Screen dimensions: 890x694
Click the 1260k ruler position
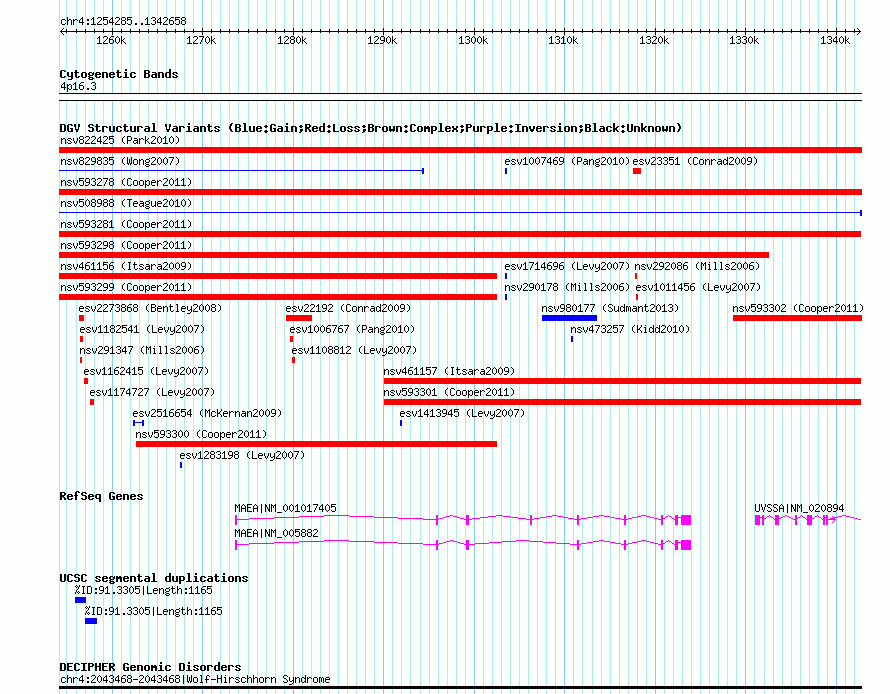111,40
